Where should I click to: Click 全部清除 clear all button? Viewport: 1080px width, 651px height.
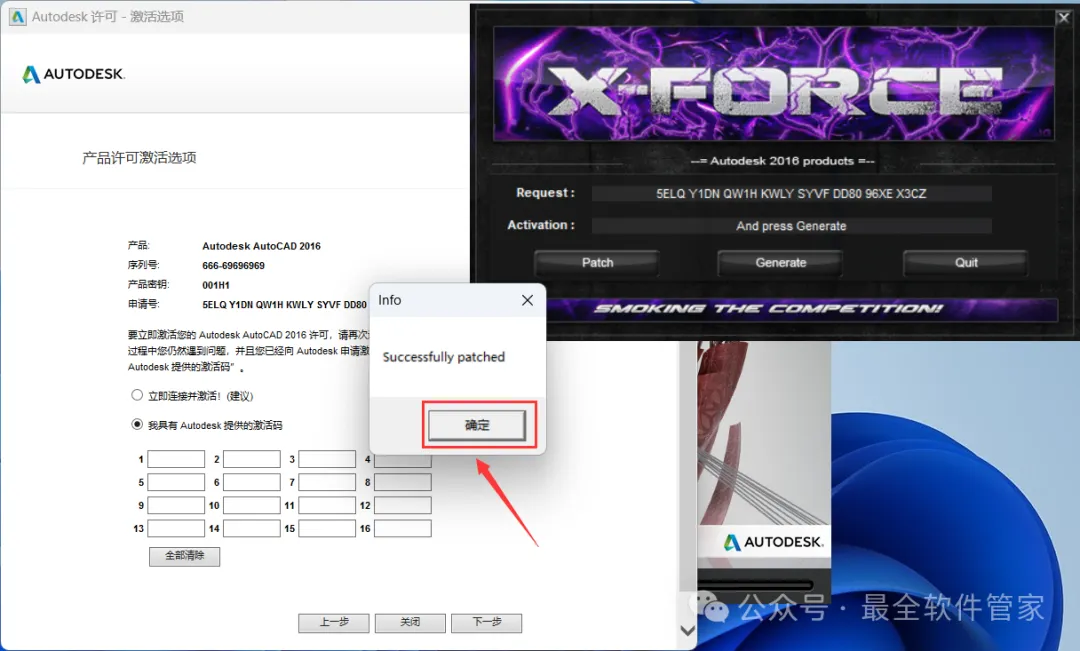coord(185,556)
